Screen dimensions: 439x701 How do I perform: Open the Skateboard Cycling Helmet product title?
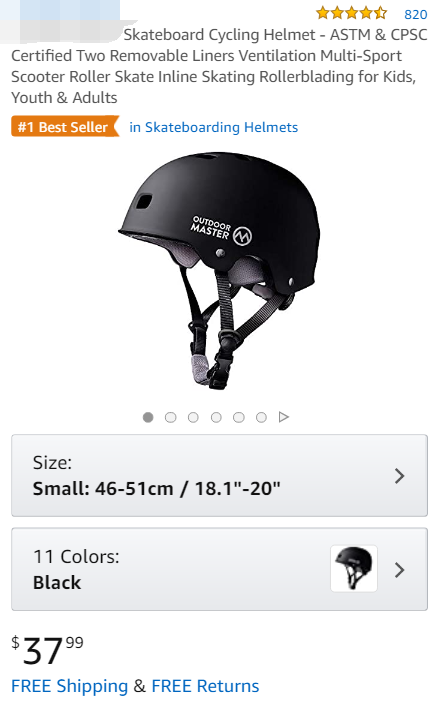click(219, 66)
